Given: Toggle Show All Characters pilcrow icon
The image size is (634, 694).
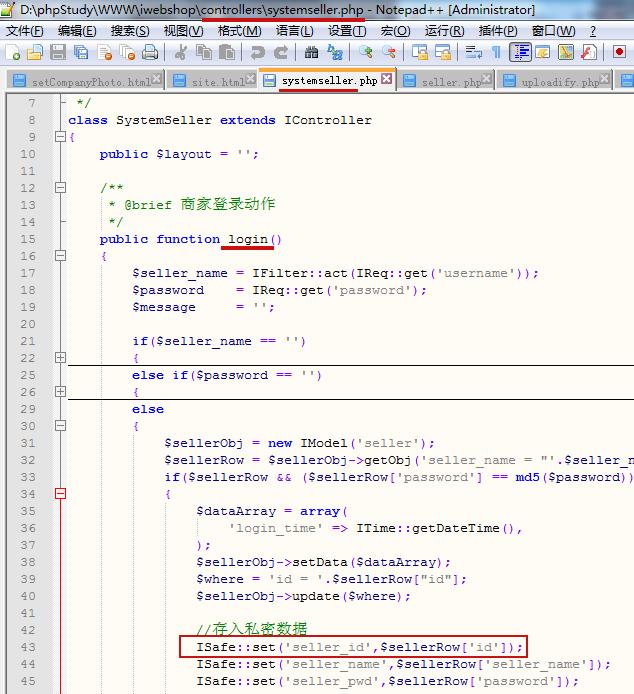Looking at the screenshot, I should click(x=496, y=52).
